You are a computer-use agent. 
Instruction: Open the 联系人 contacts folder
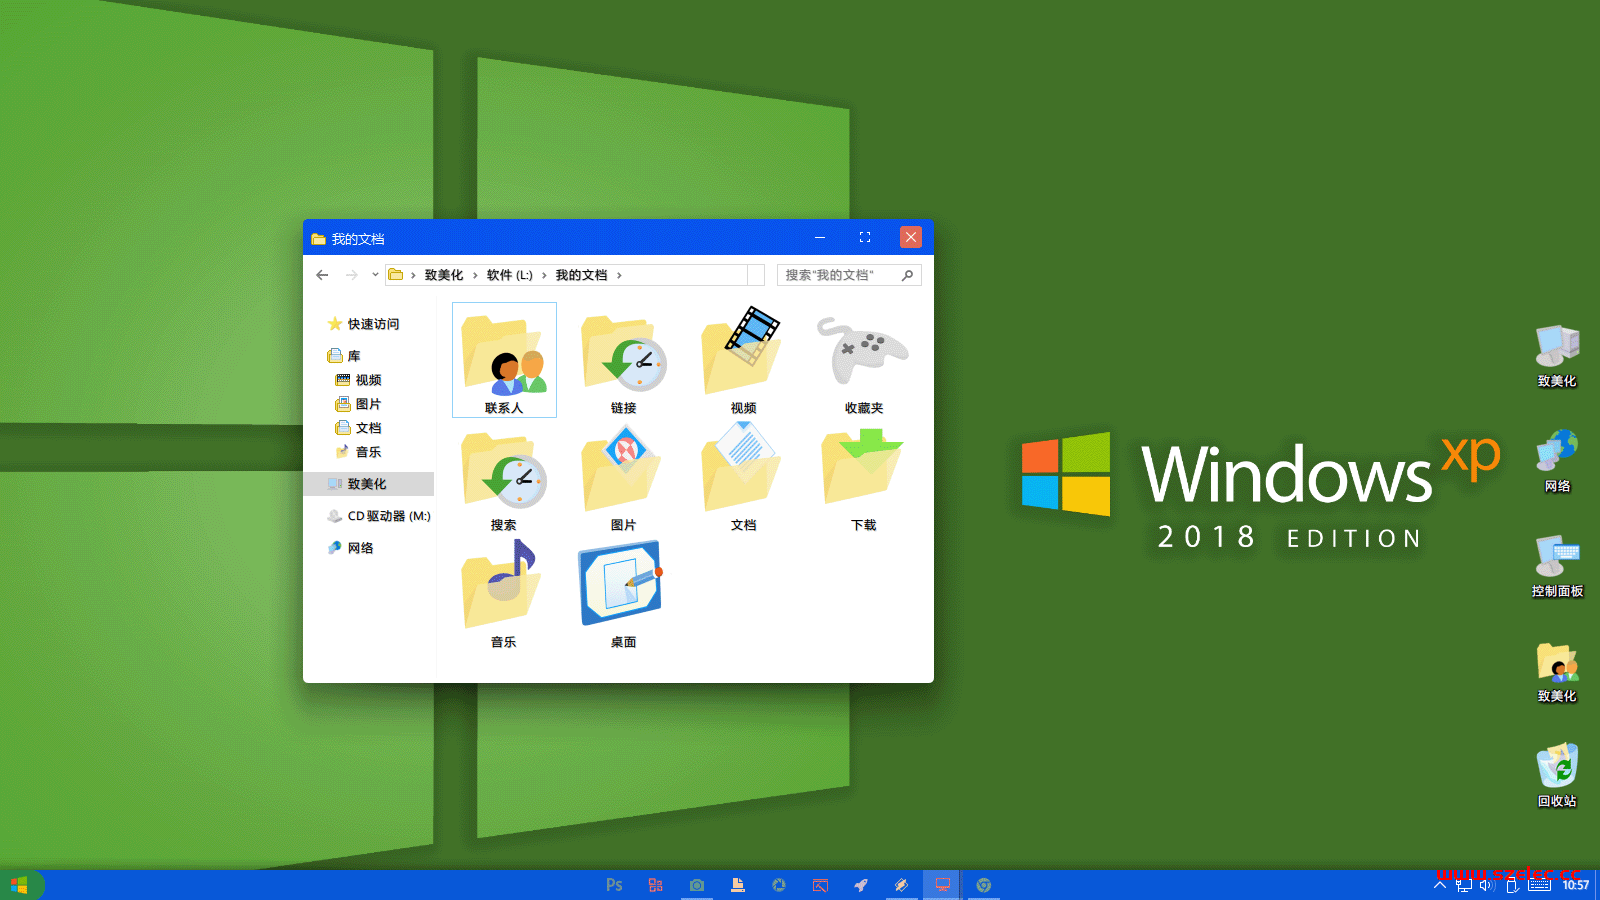tap(504, 360)
